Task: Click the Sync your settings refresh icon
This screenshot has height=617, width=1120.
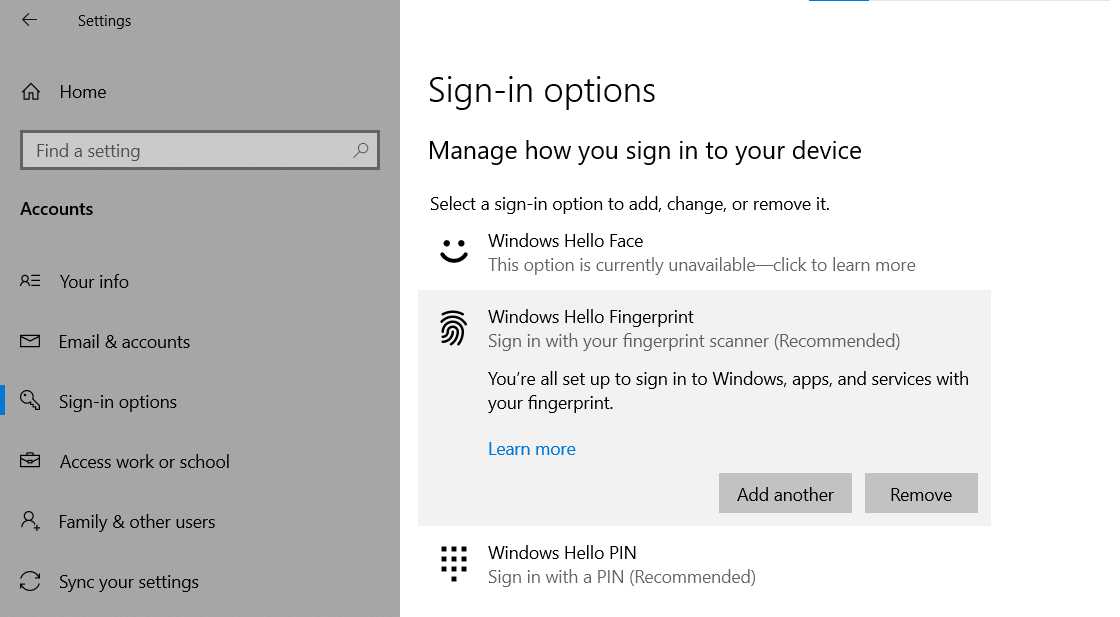Action: (x=31, y=581)
